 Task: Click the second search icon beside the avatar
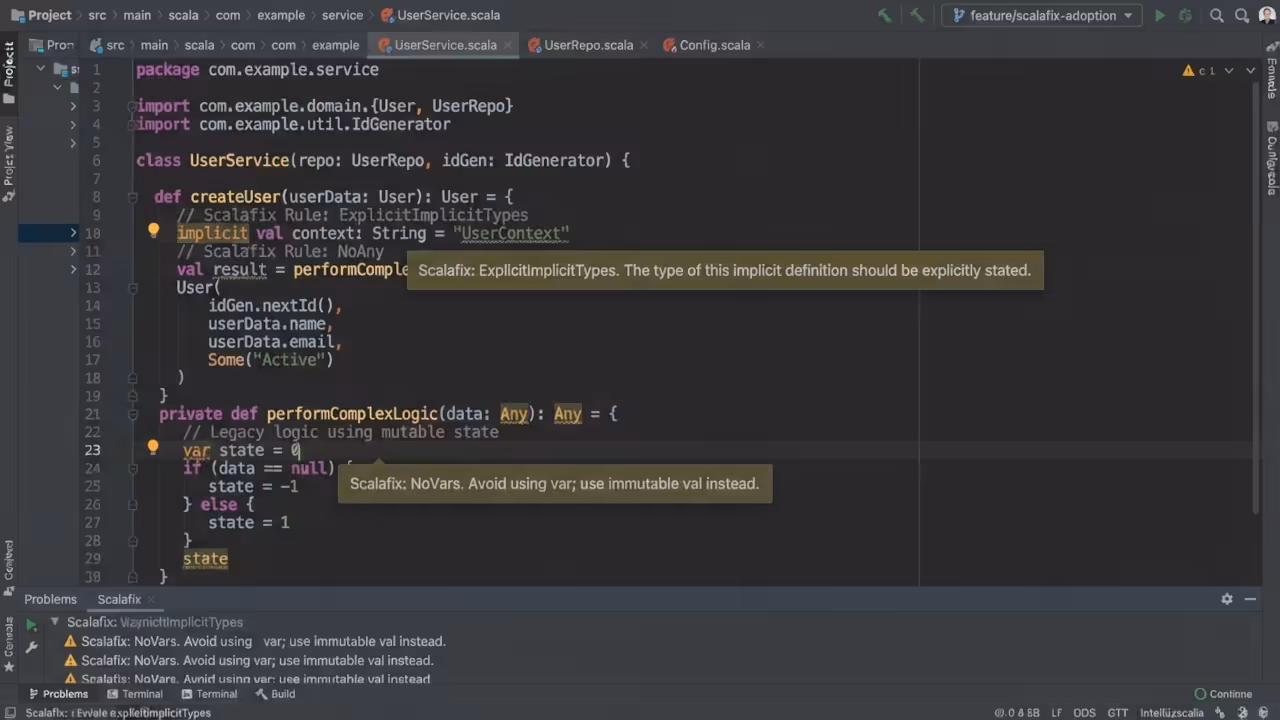tap(1243, 15)
